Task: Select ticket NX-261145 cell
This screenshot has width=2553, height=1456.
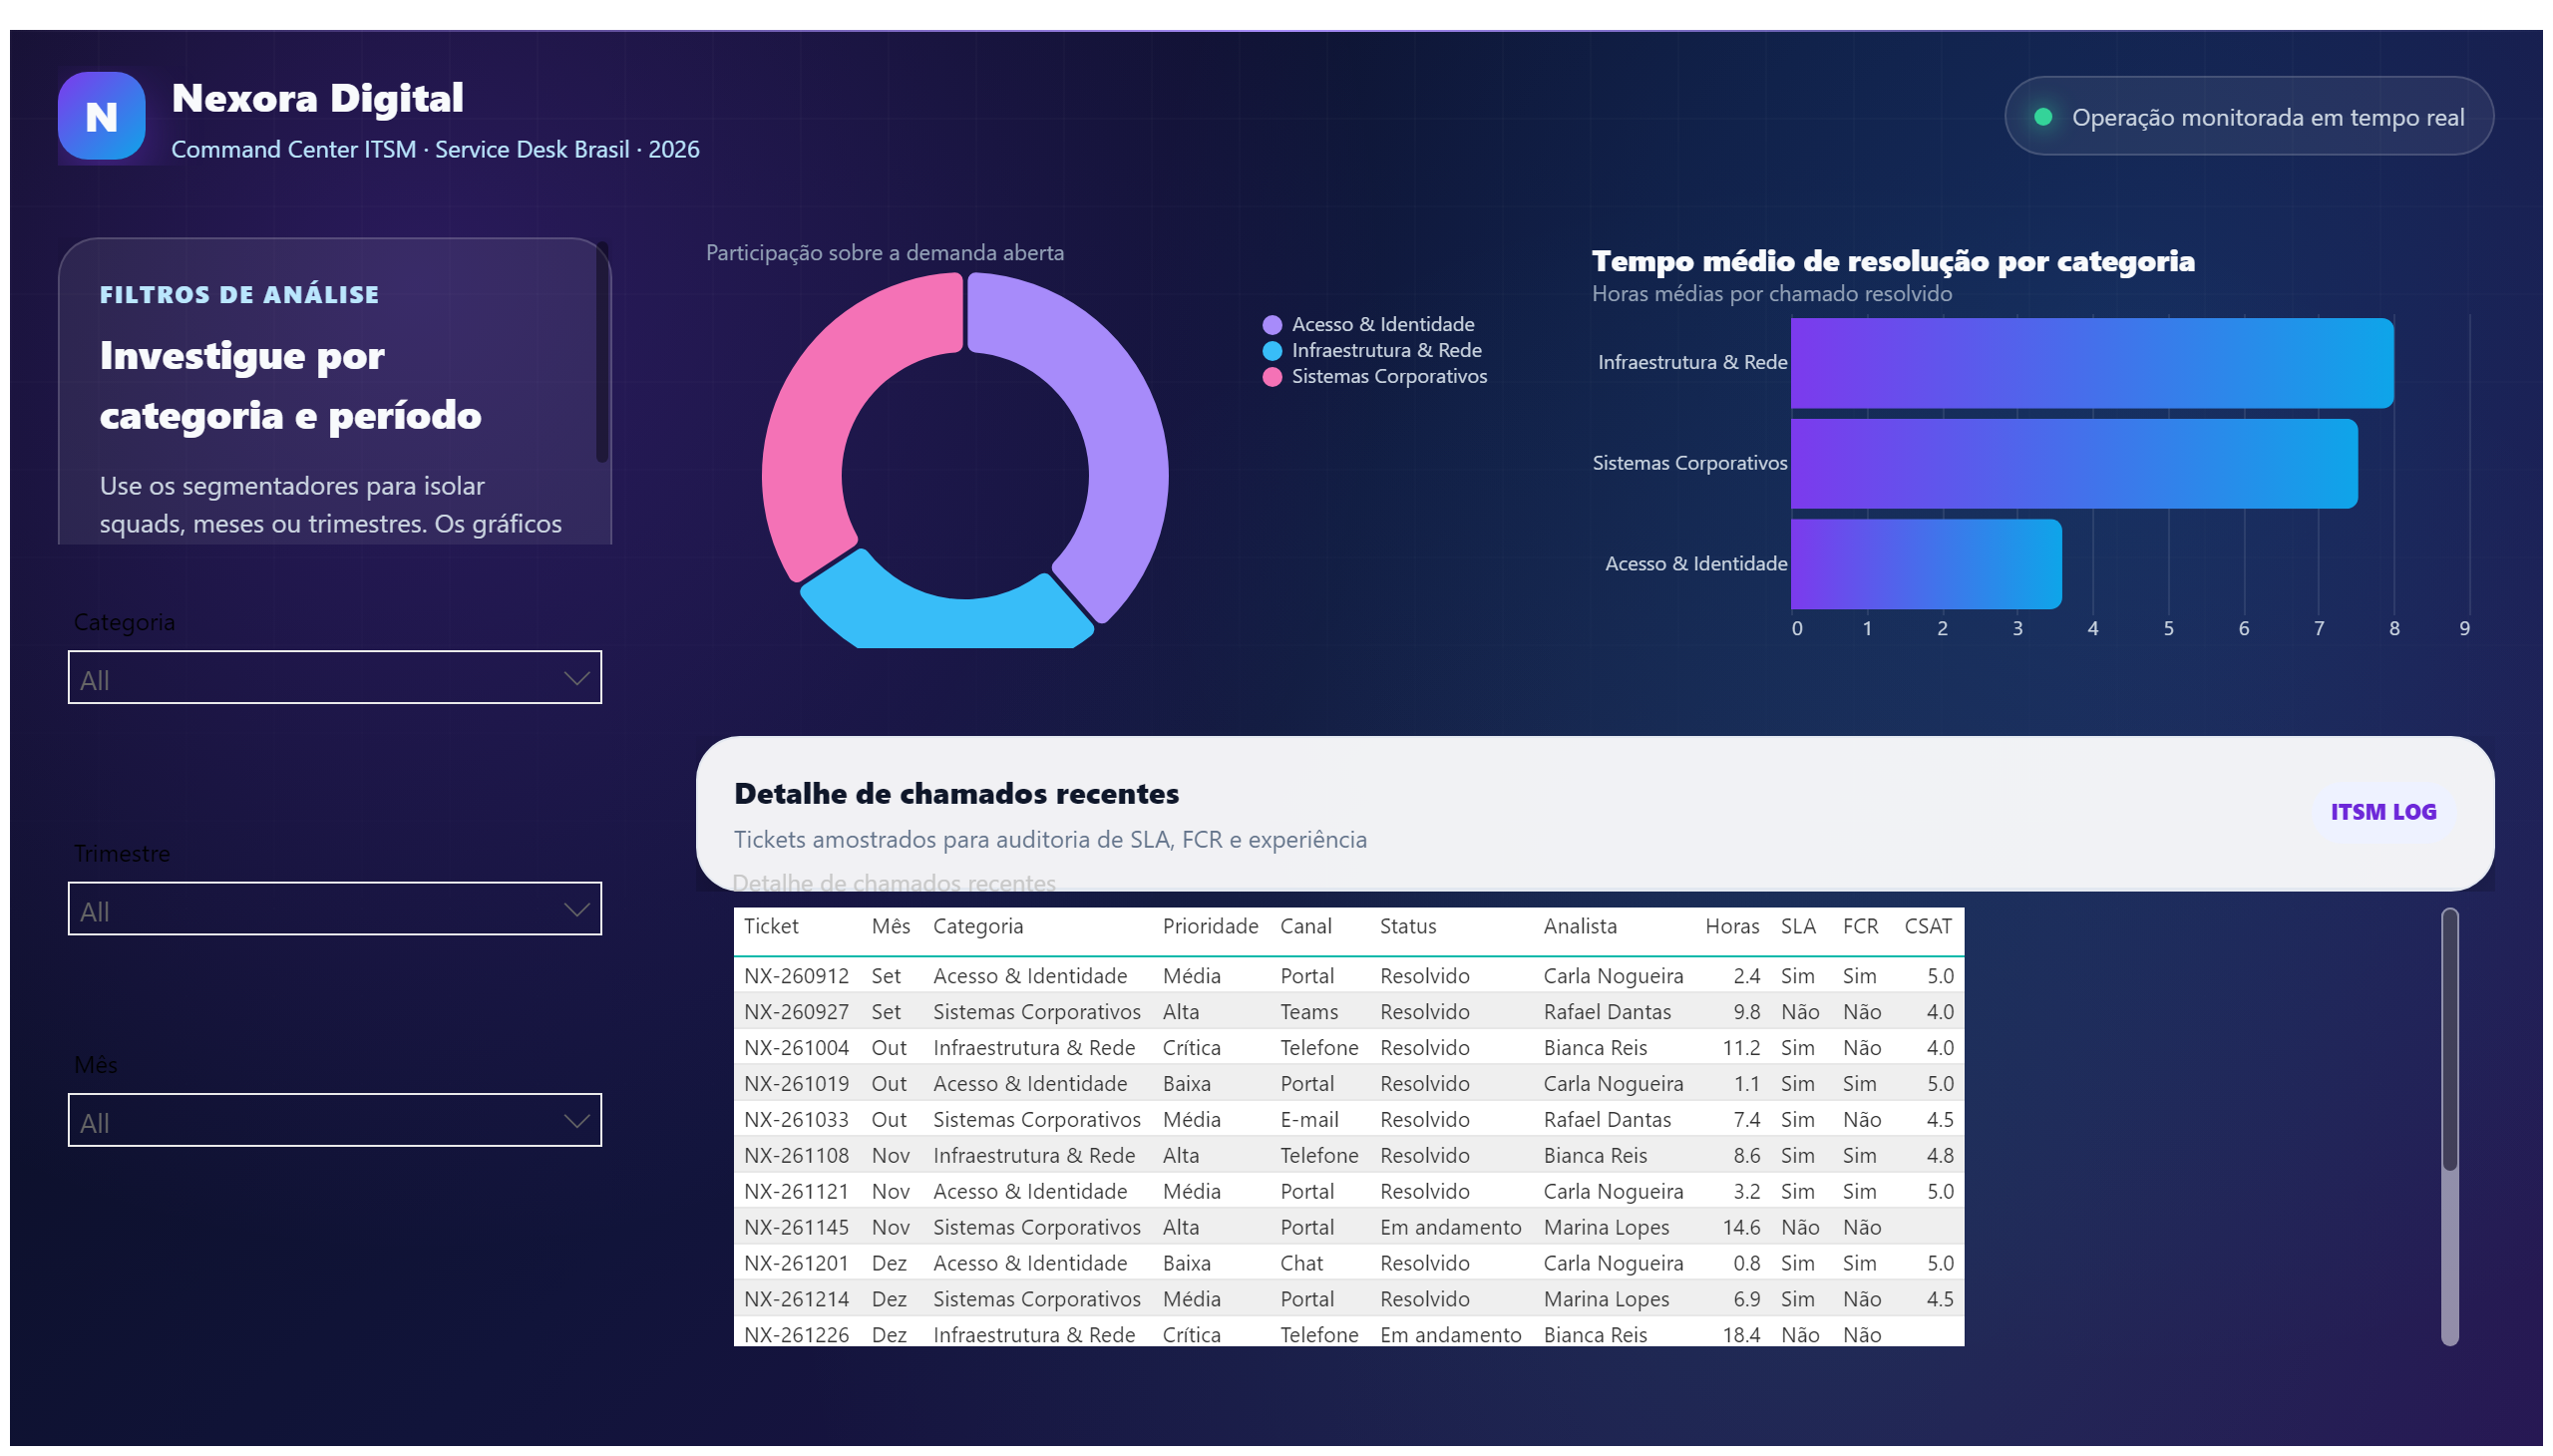Action: (x=796, y=1228)
